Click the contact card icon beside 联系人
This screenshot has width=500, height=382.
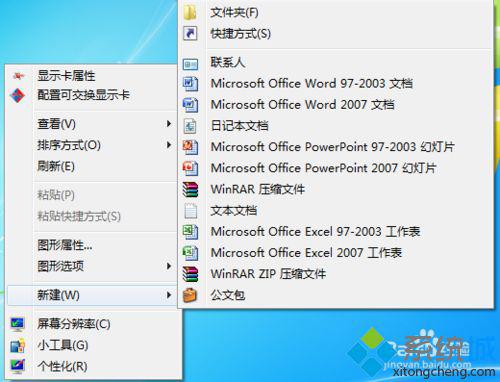tap(190, 63)
